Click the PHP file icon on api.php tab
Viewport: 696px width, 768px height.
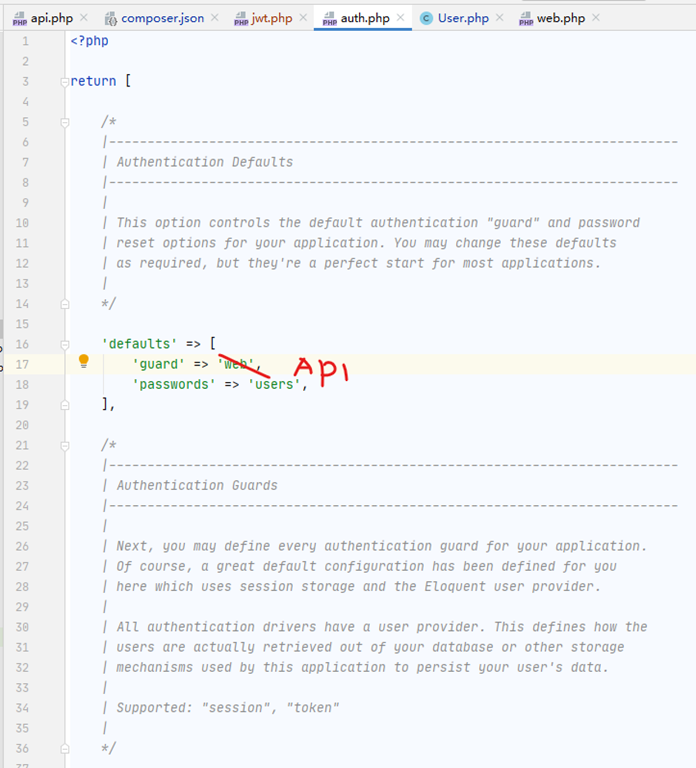[x=19, y=19]
